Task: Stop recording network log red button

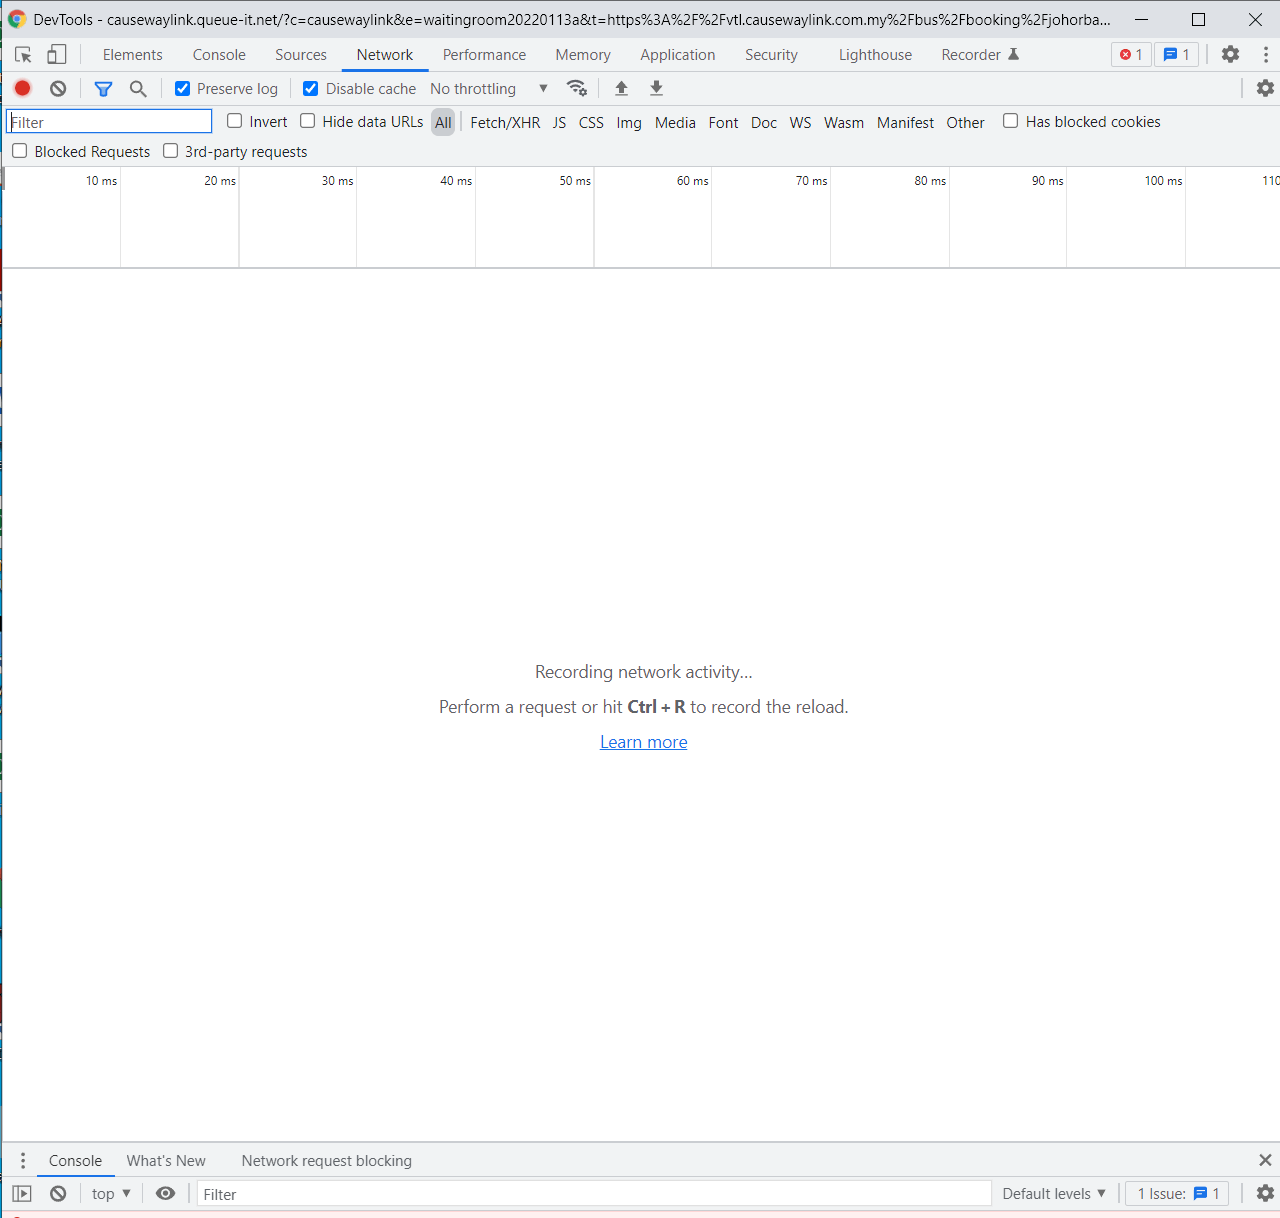Action: (22, 89)
